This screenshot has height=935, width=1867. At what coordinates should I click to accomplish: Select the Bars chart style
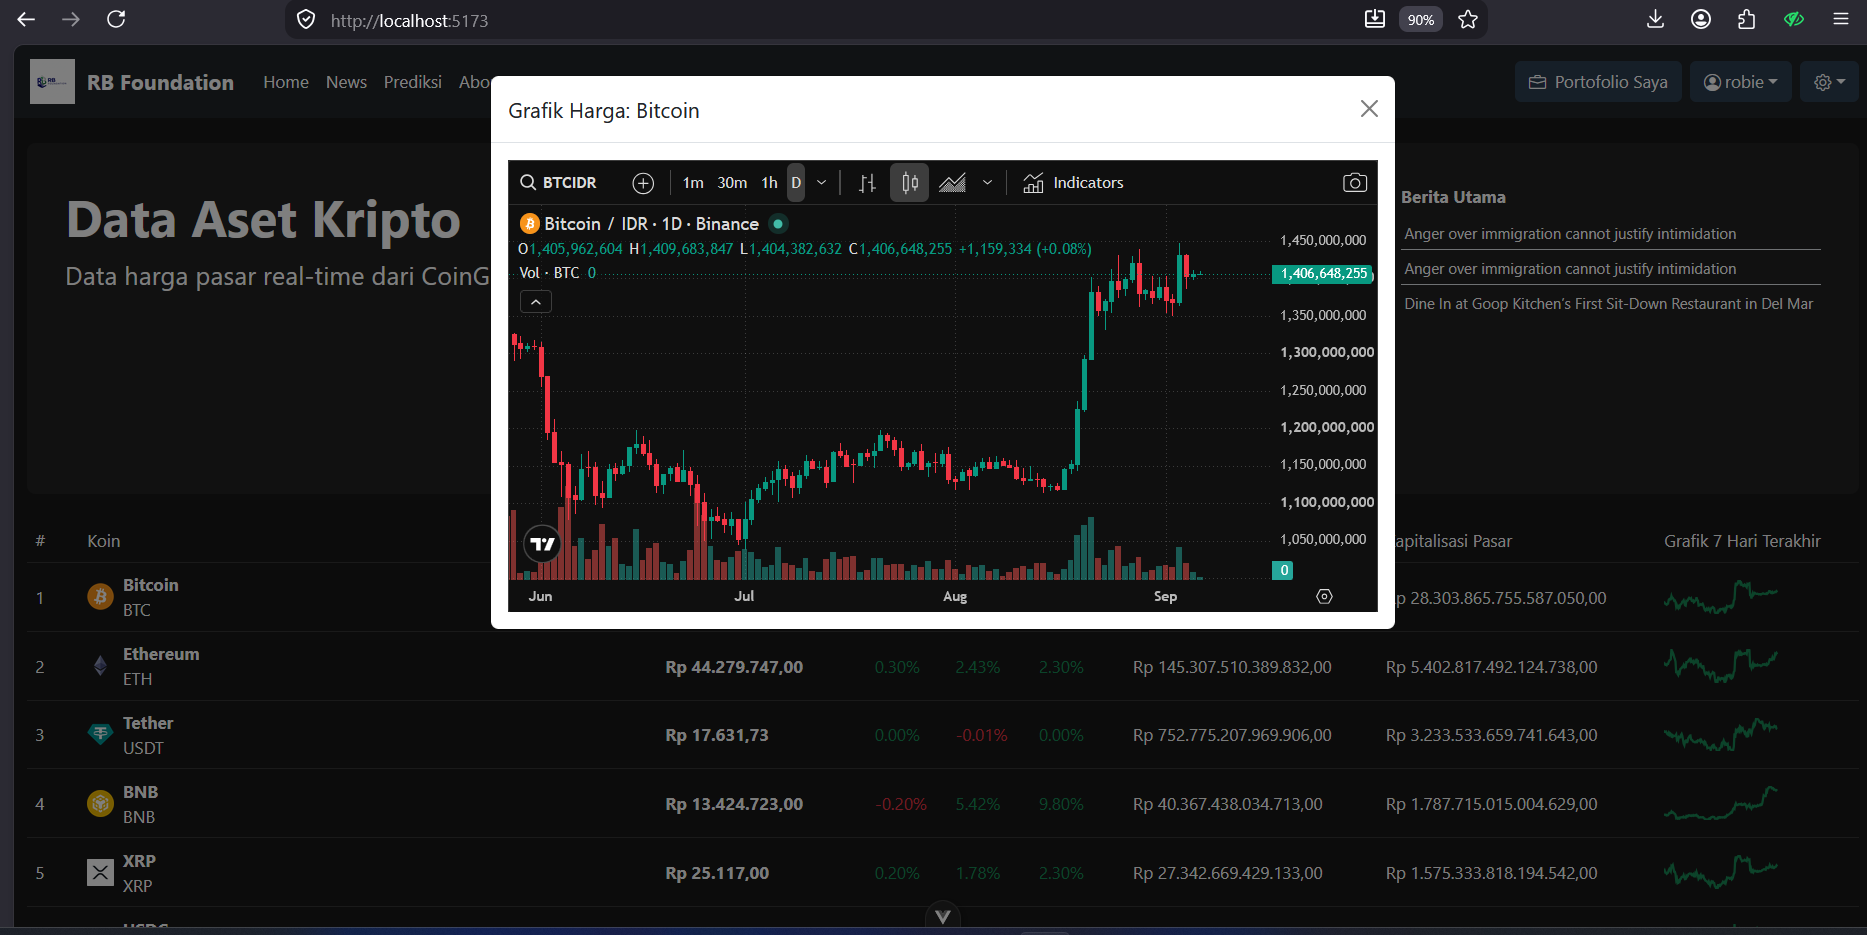click(867, 183)
